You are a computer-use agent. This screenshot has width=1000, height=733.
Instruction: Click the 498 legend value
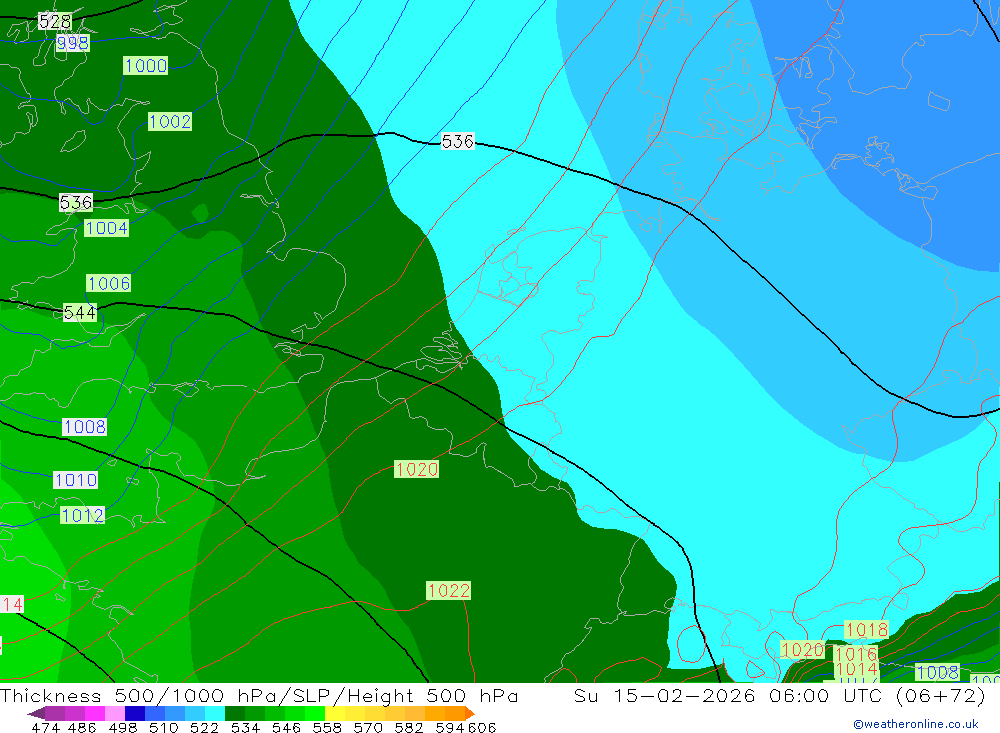(122, 727)
